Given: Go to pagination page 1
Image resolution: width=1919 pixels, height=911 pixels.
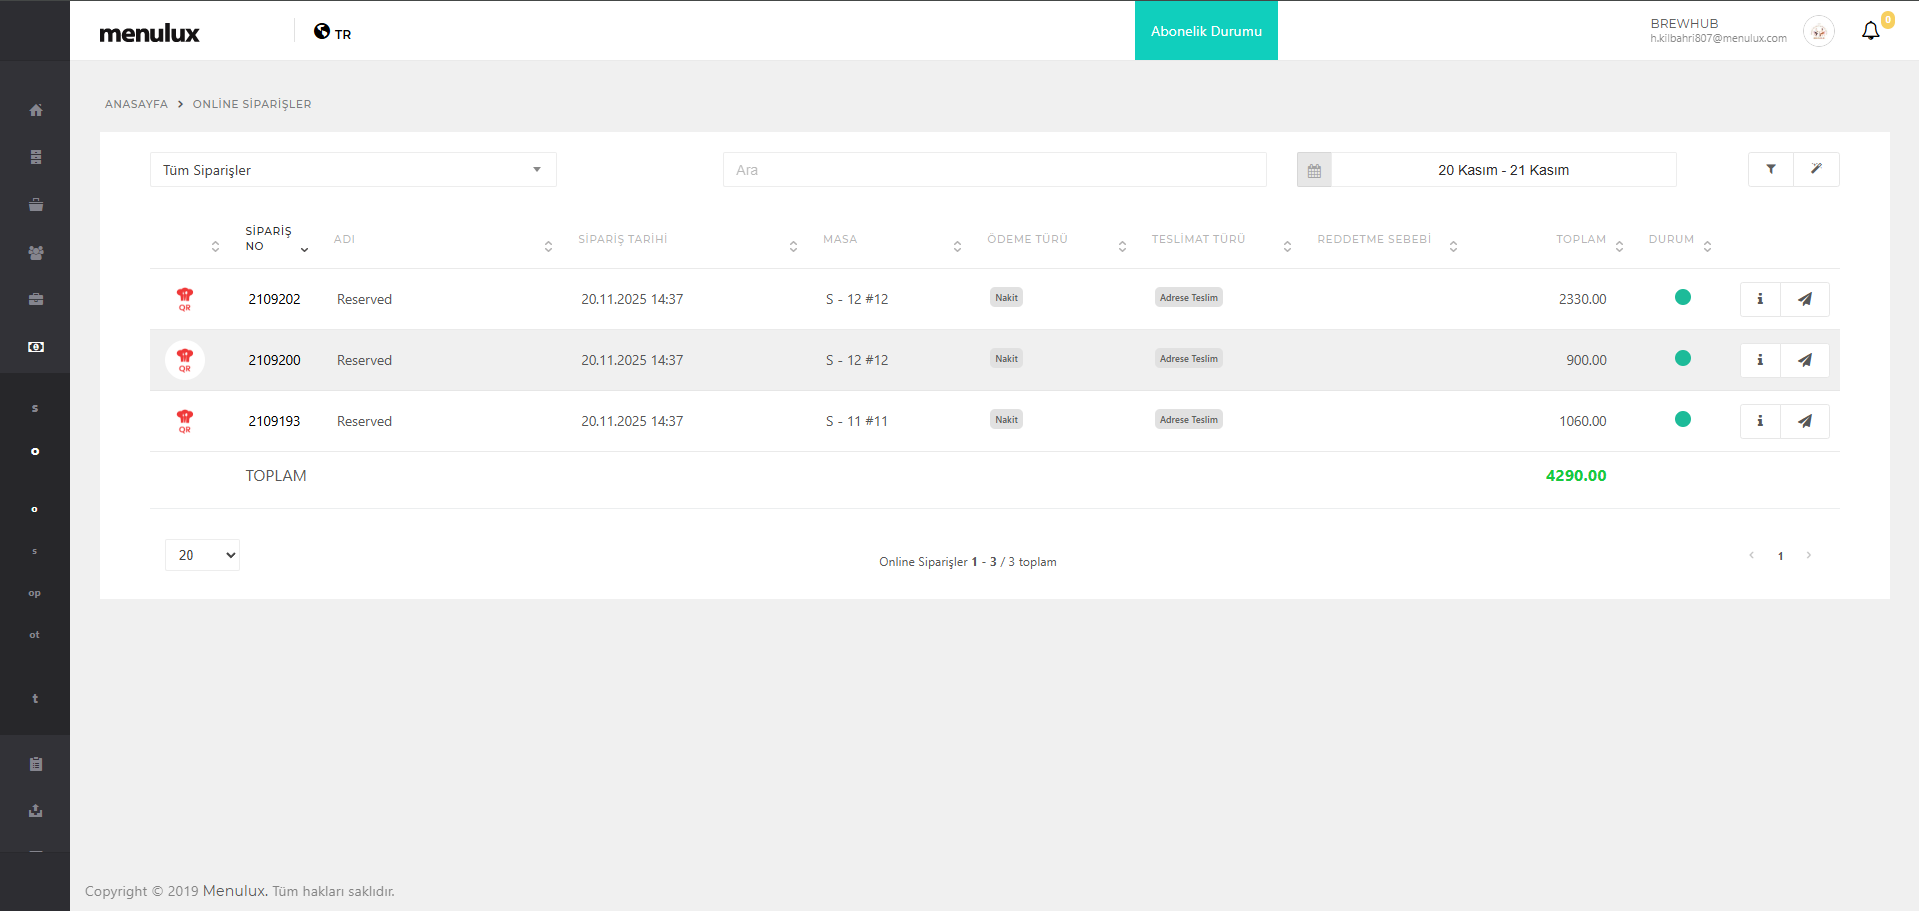Looking at the screenshot, I should [1780, 556].
